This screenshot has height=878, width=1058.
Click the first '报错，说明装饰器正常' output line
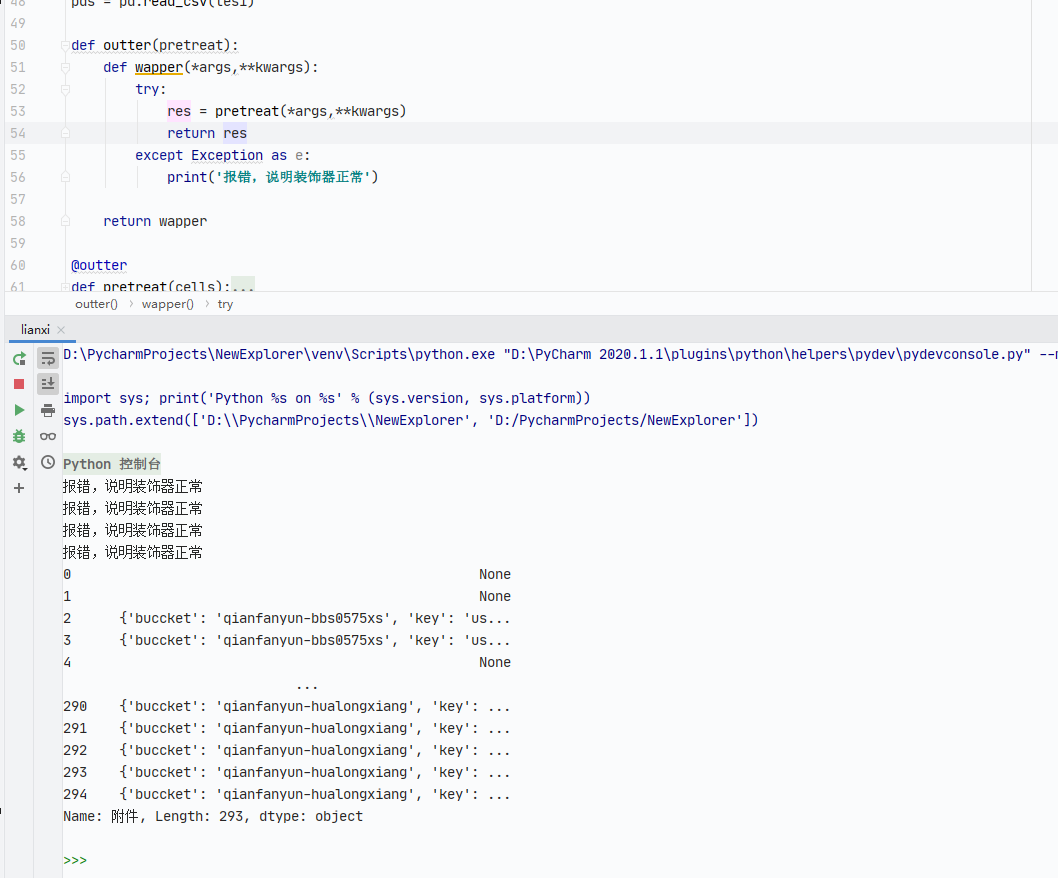132,487
